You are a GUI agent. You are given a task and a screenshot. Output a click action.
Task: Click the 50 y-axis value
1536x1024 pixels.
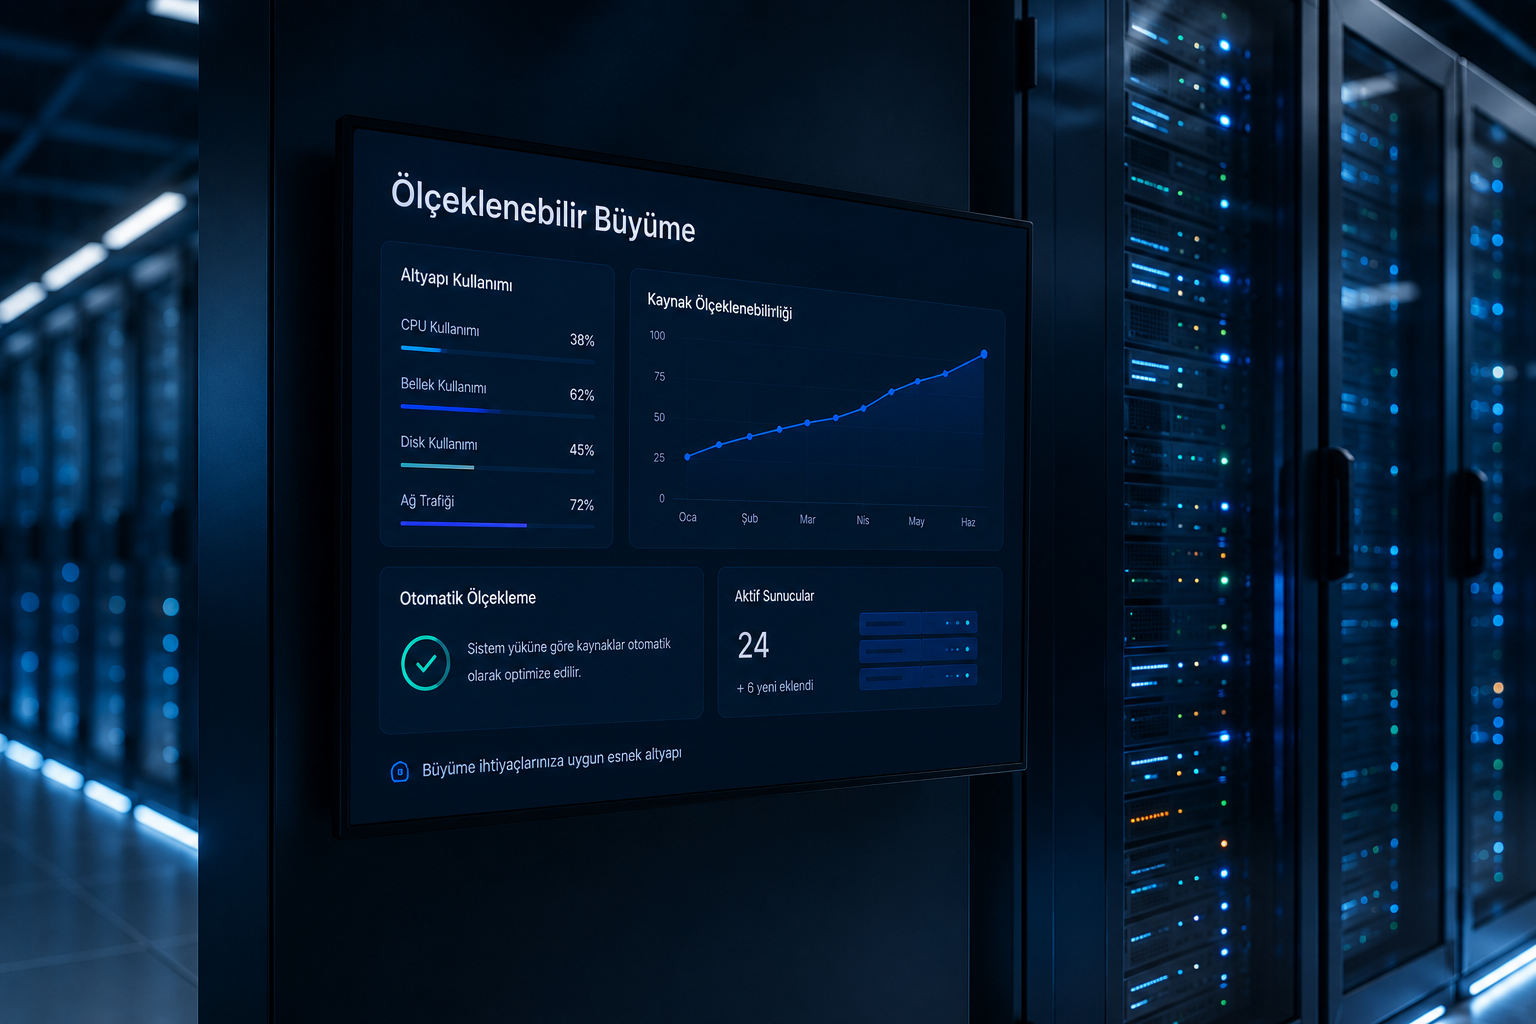pyautogui.click(x=659, y=417)
